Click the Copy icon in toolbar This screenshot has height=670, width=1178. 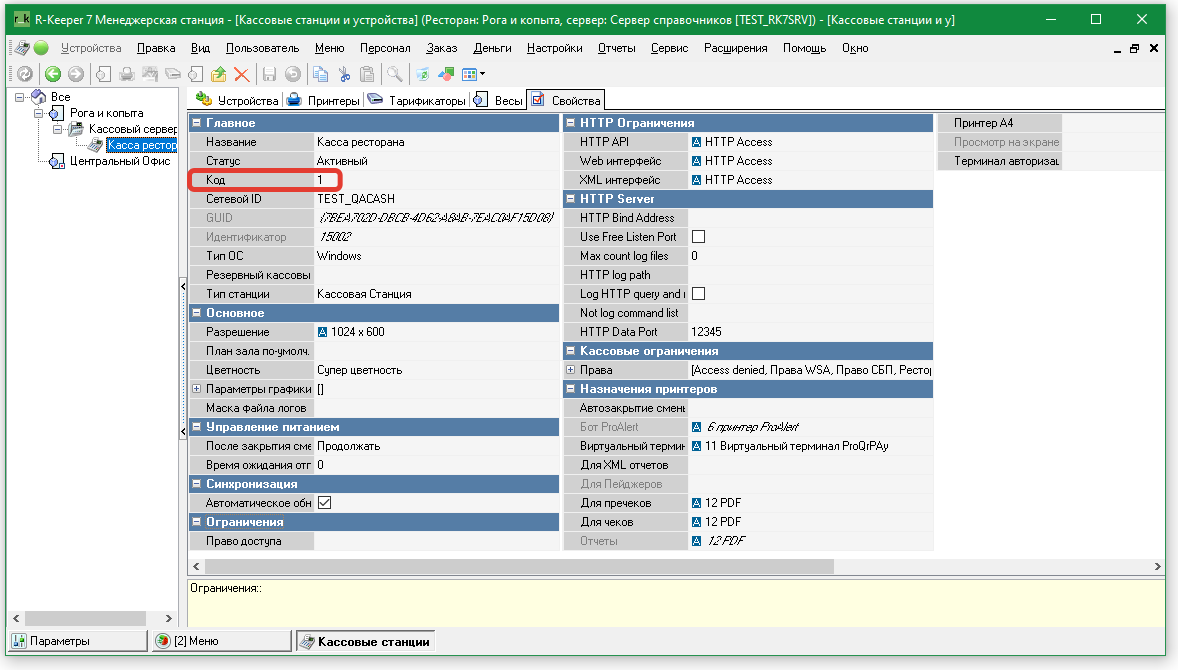(320, 74)
